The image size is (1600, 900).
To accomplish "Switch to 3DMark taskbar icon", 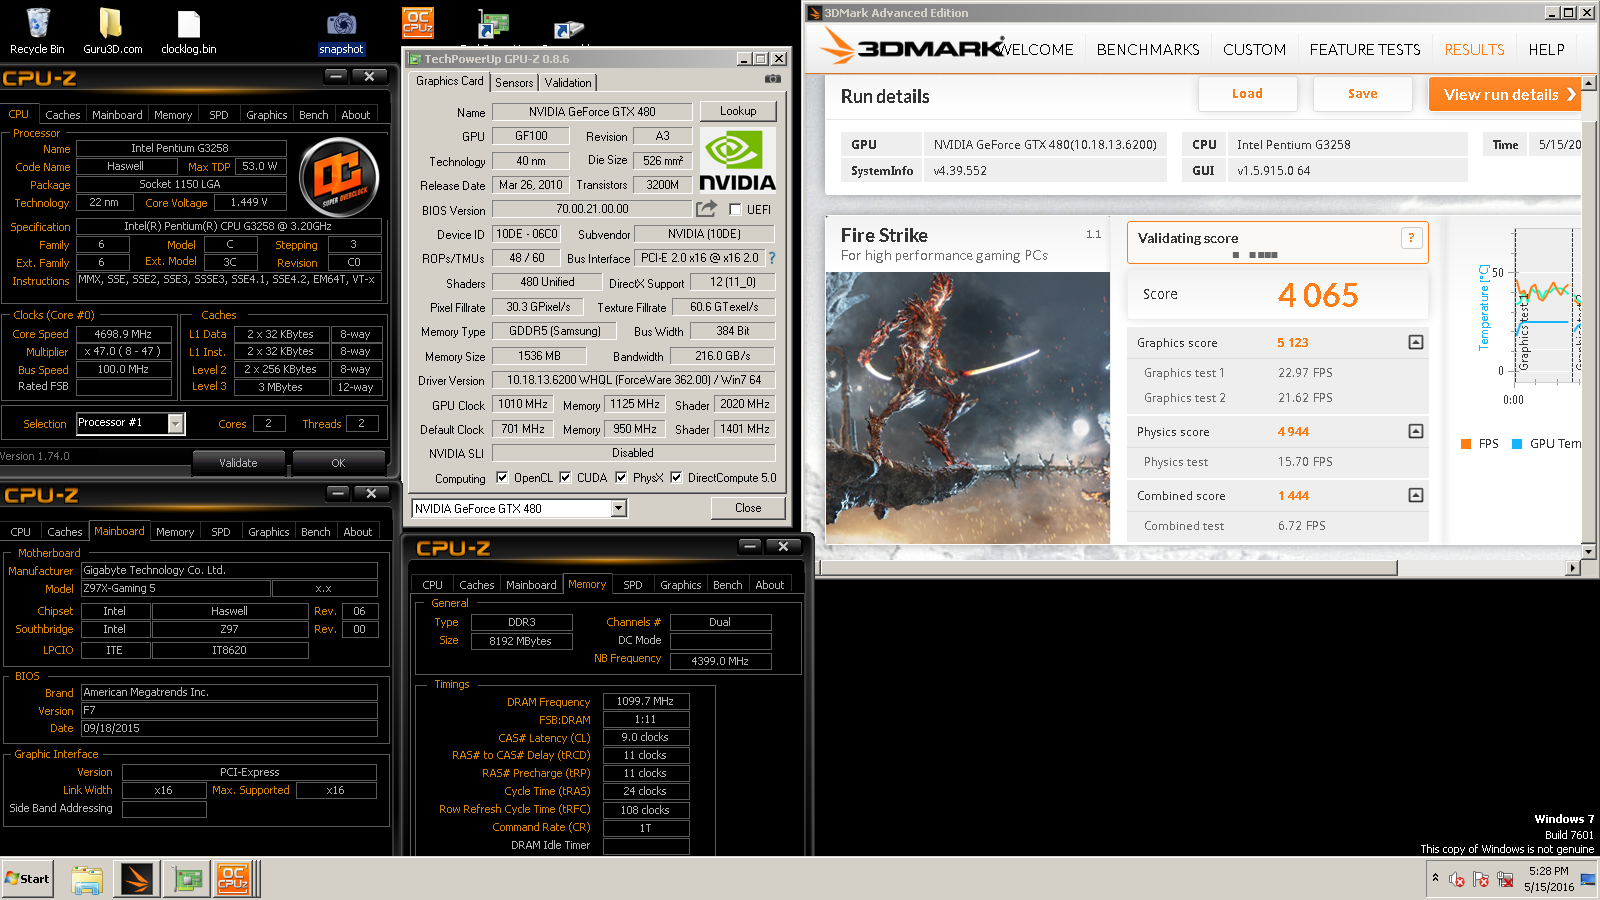I will click(137, 879).
